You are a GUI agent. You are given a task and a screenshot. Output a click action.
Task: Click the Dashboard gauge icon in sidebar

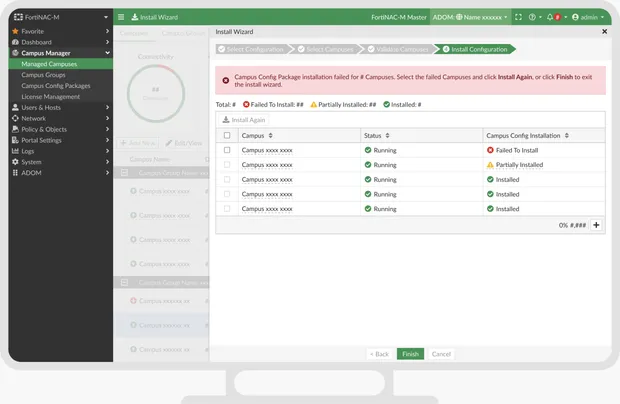click(15, 42)
